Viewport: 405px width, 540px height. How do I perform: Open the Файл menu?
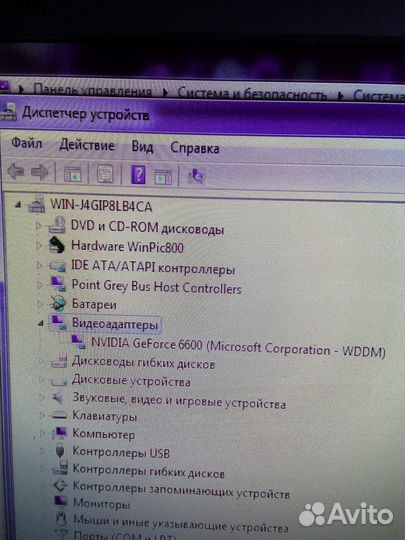point(27,143)
